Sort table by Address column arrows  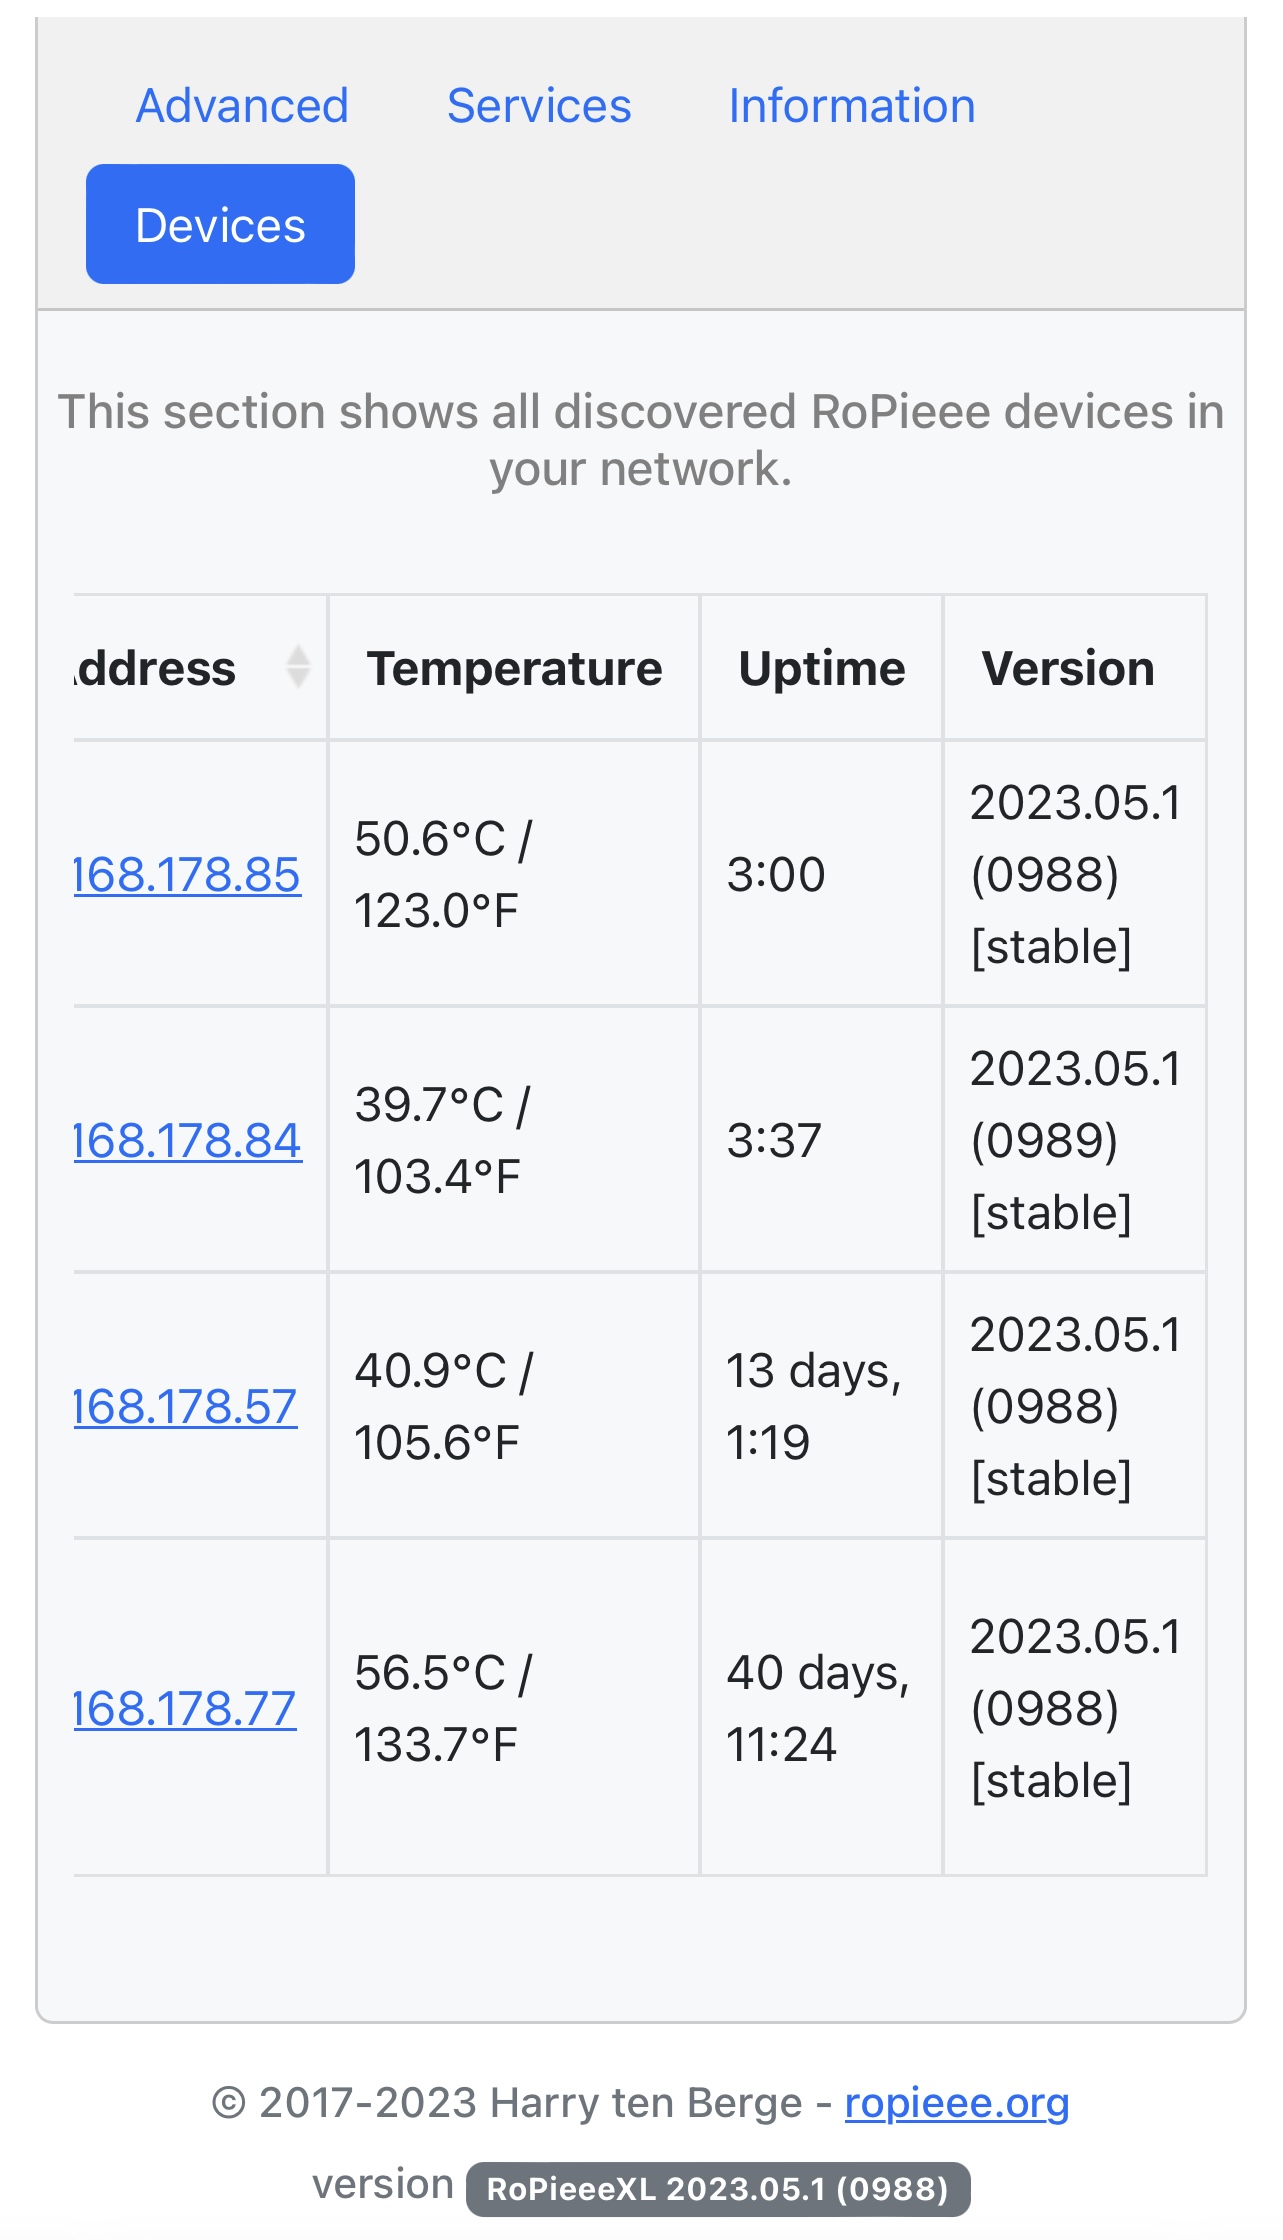tap(298, 668)
